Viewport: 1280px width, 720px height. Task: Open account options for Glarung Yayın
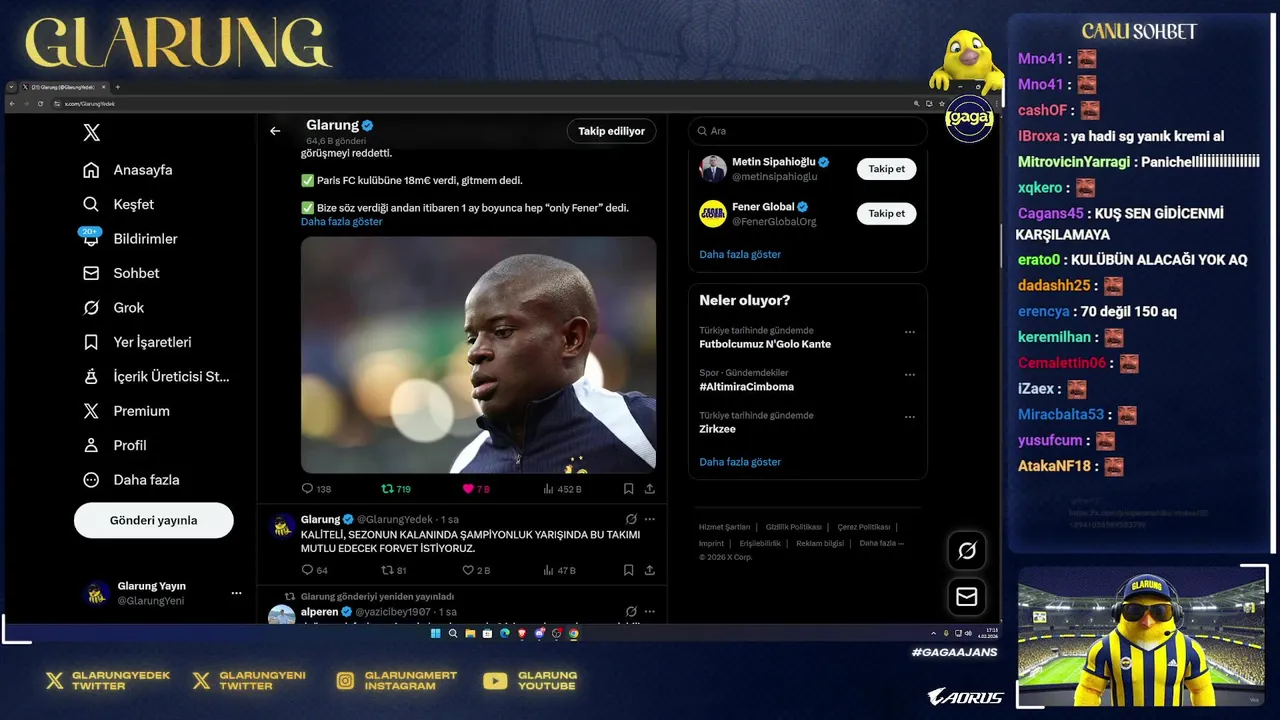point(236,593)
